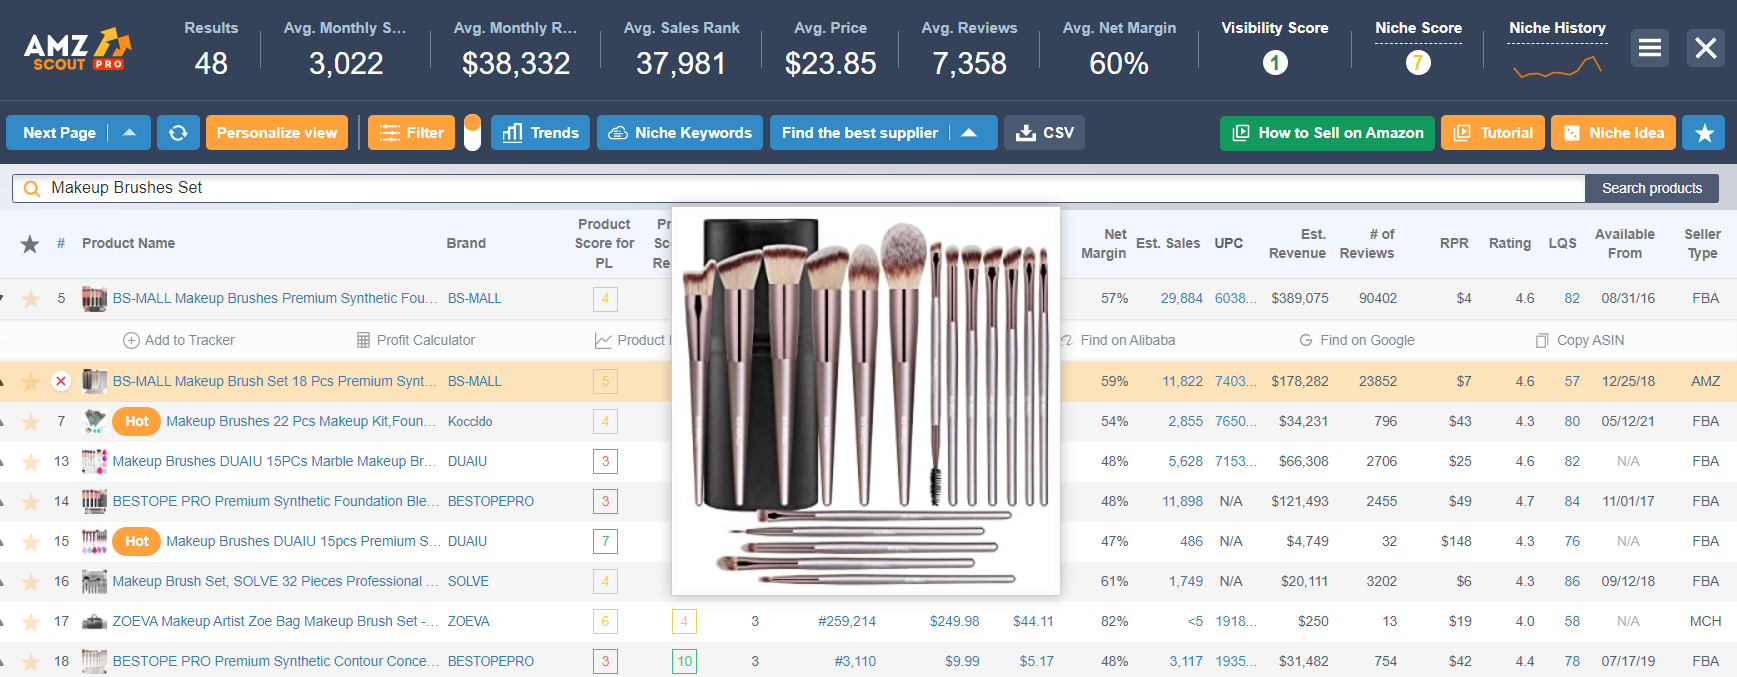Open How to Sell on Amazon
Image resolution: width=1737 pixels, height=677 pixels.
[x=1327, y=132]
